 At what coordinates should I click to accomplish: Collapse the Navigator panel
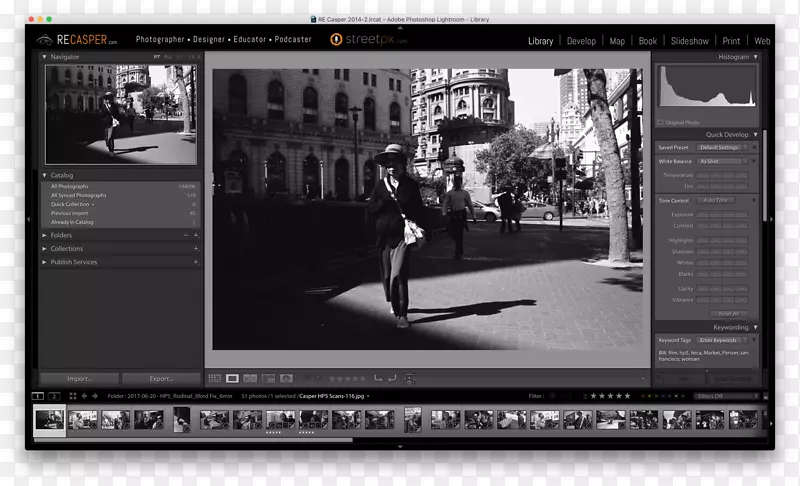44,57
